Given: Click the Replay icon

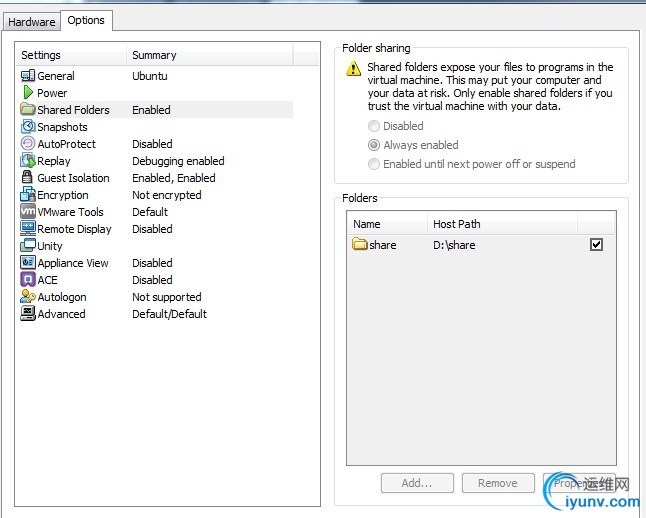Looking at the screenshot, I should click(x=28, y=161).
